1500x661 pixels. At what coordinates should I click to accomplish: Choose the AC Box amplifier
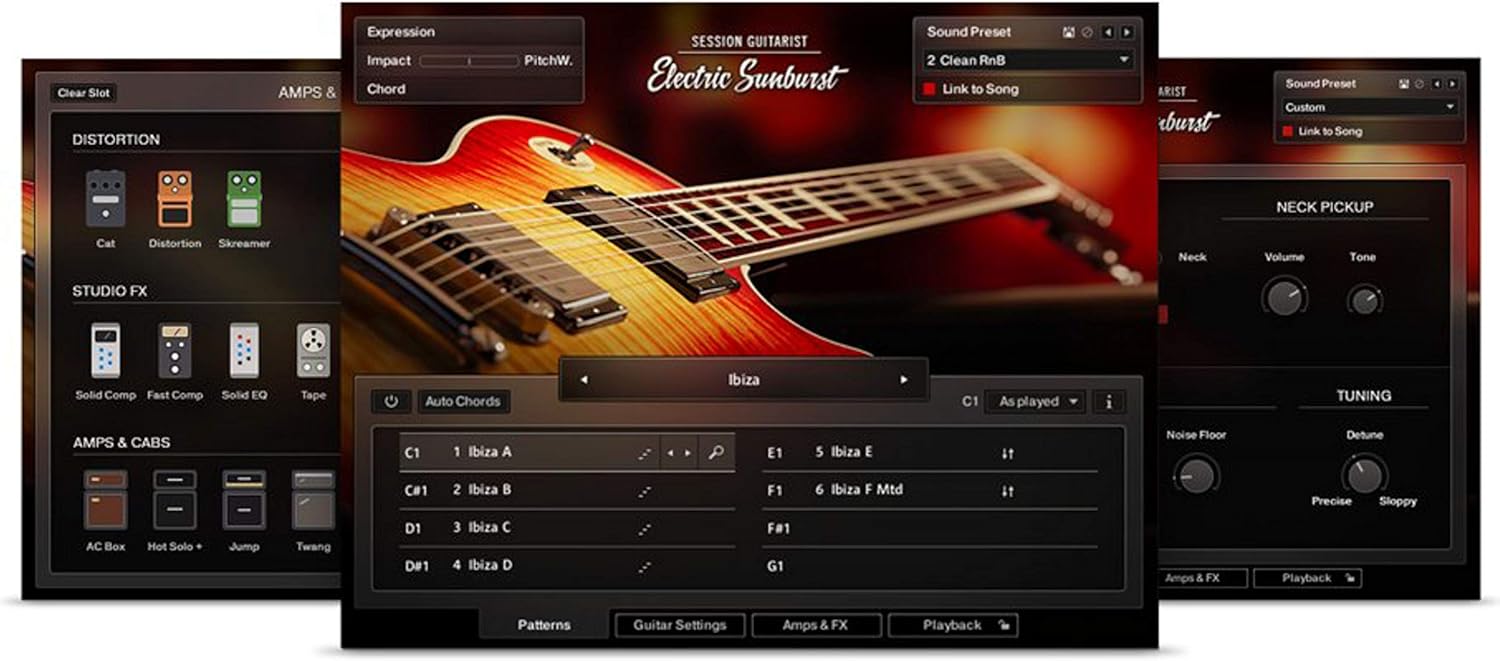coord(105,500)
